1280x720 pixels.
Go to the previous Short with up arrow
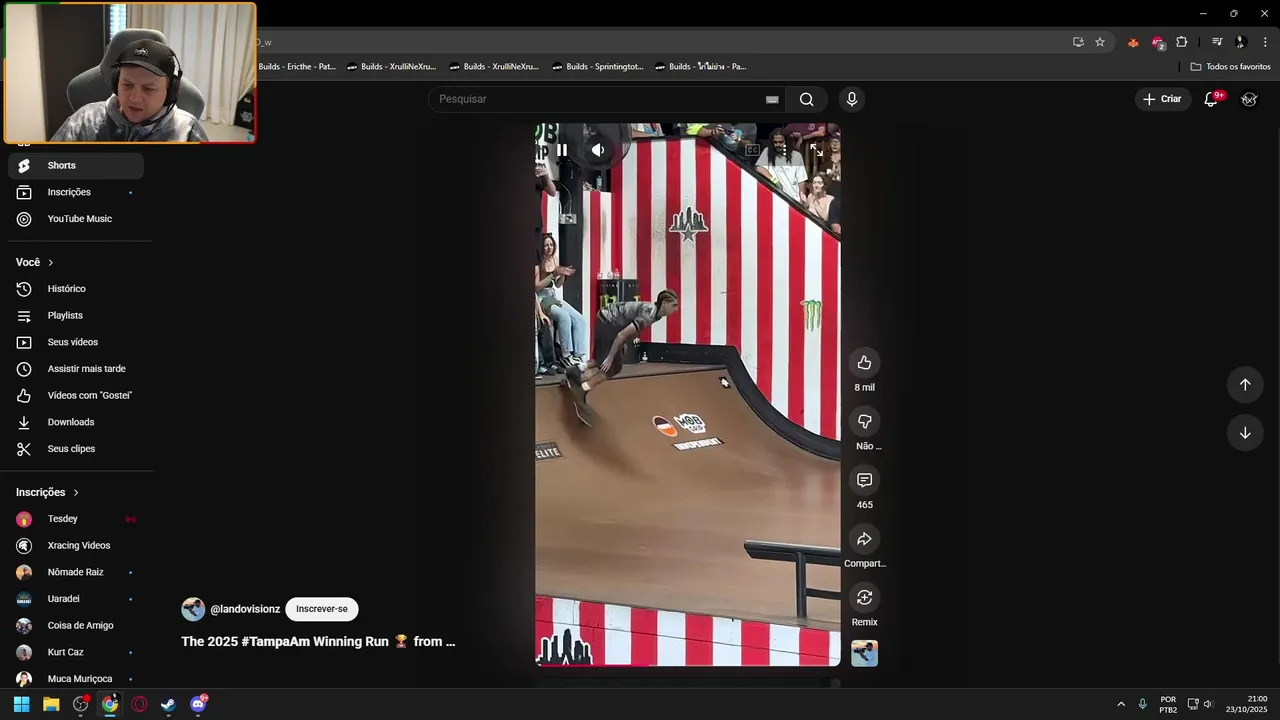point(1245,385)
